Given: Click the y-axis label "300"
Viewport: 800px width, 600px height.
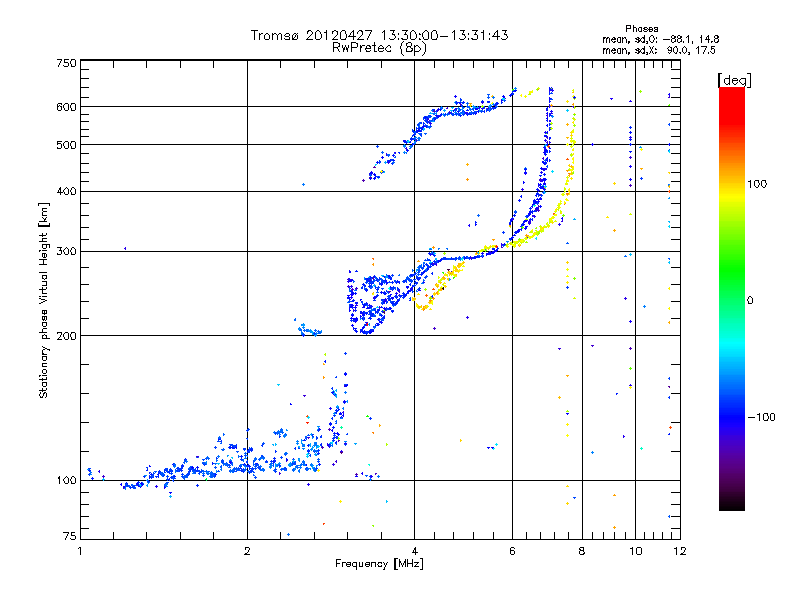Looking at the screenshot, I should (66, 251).
